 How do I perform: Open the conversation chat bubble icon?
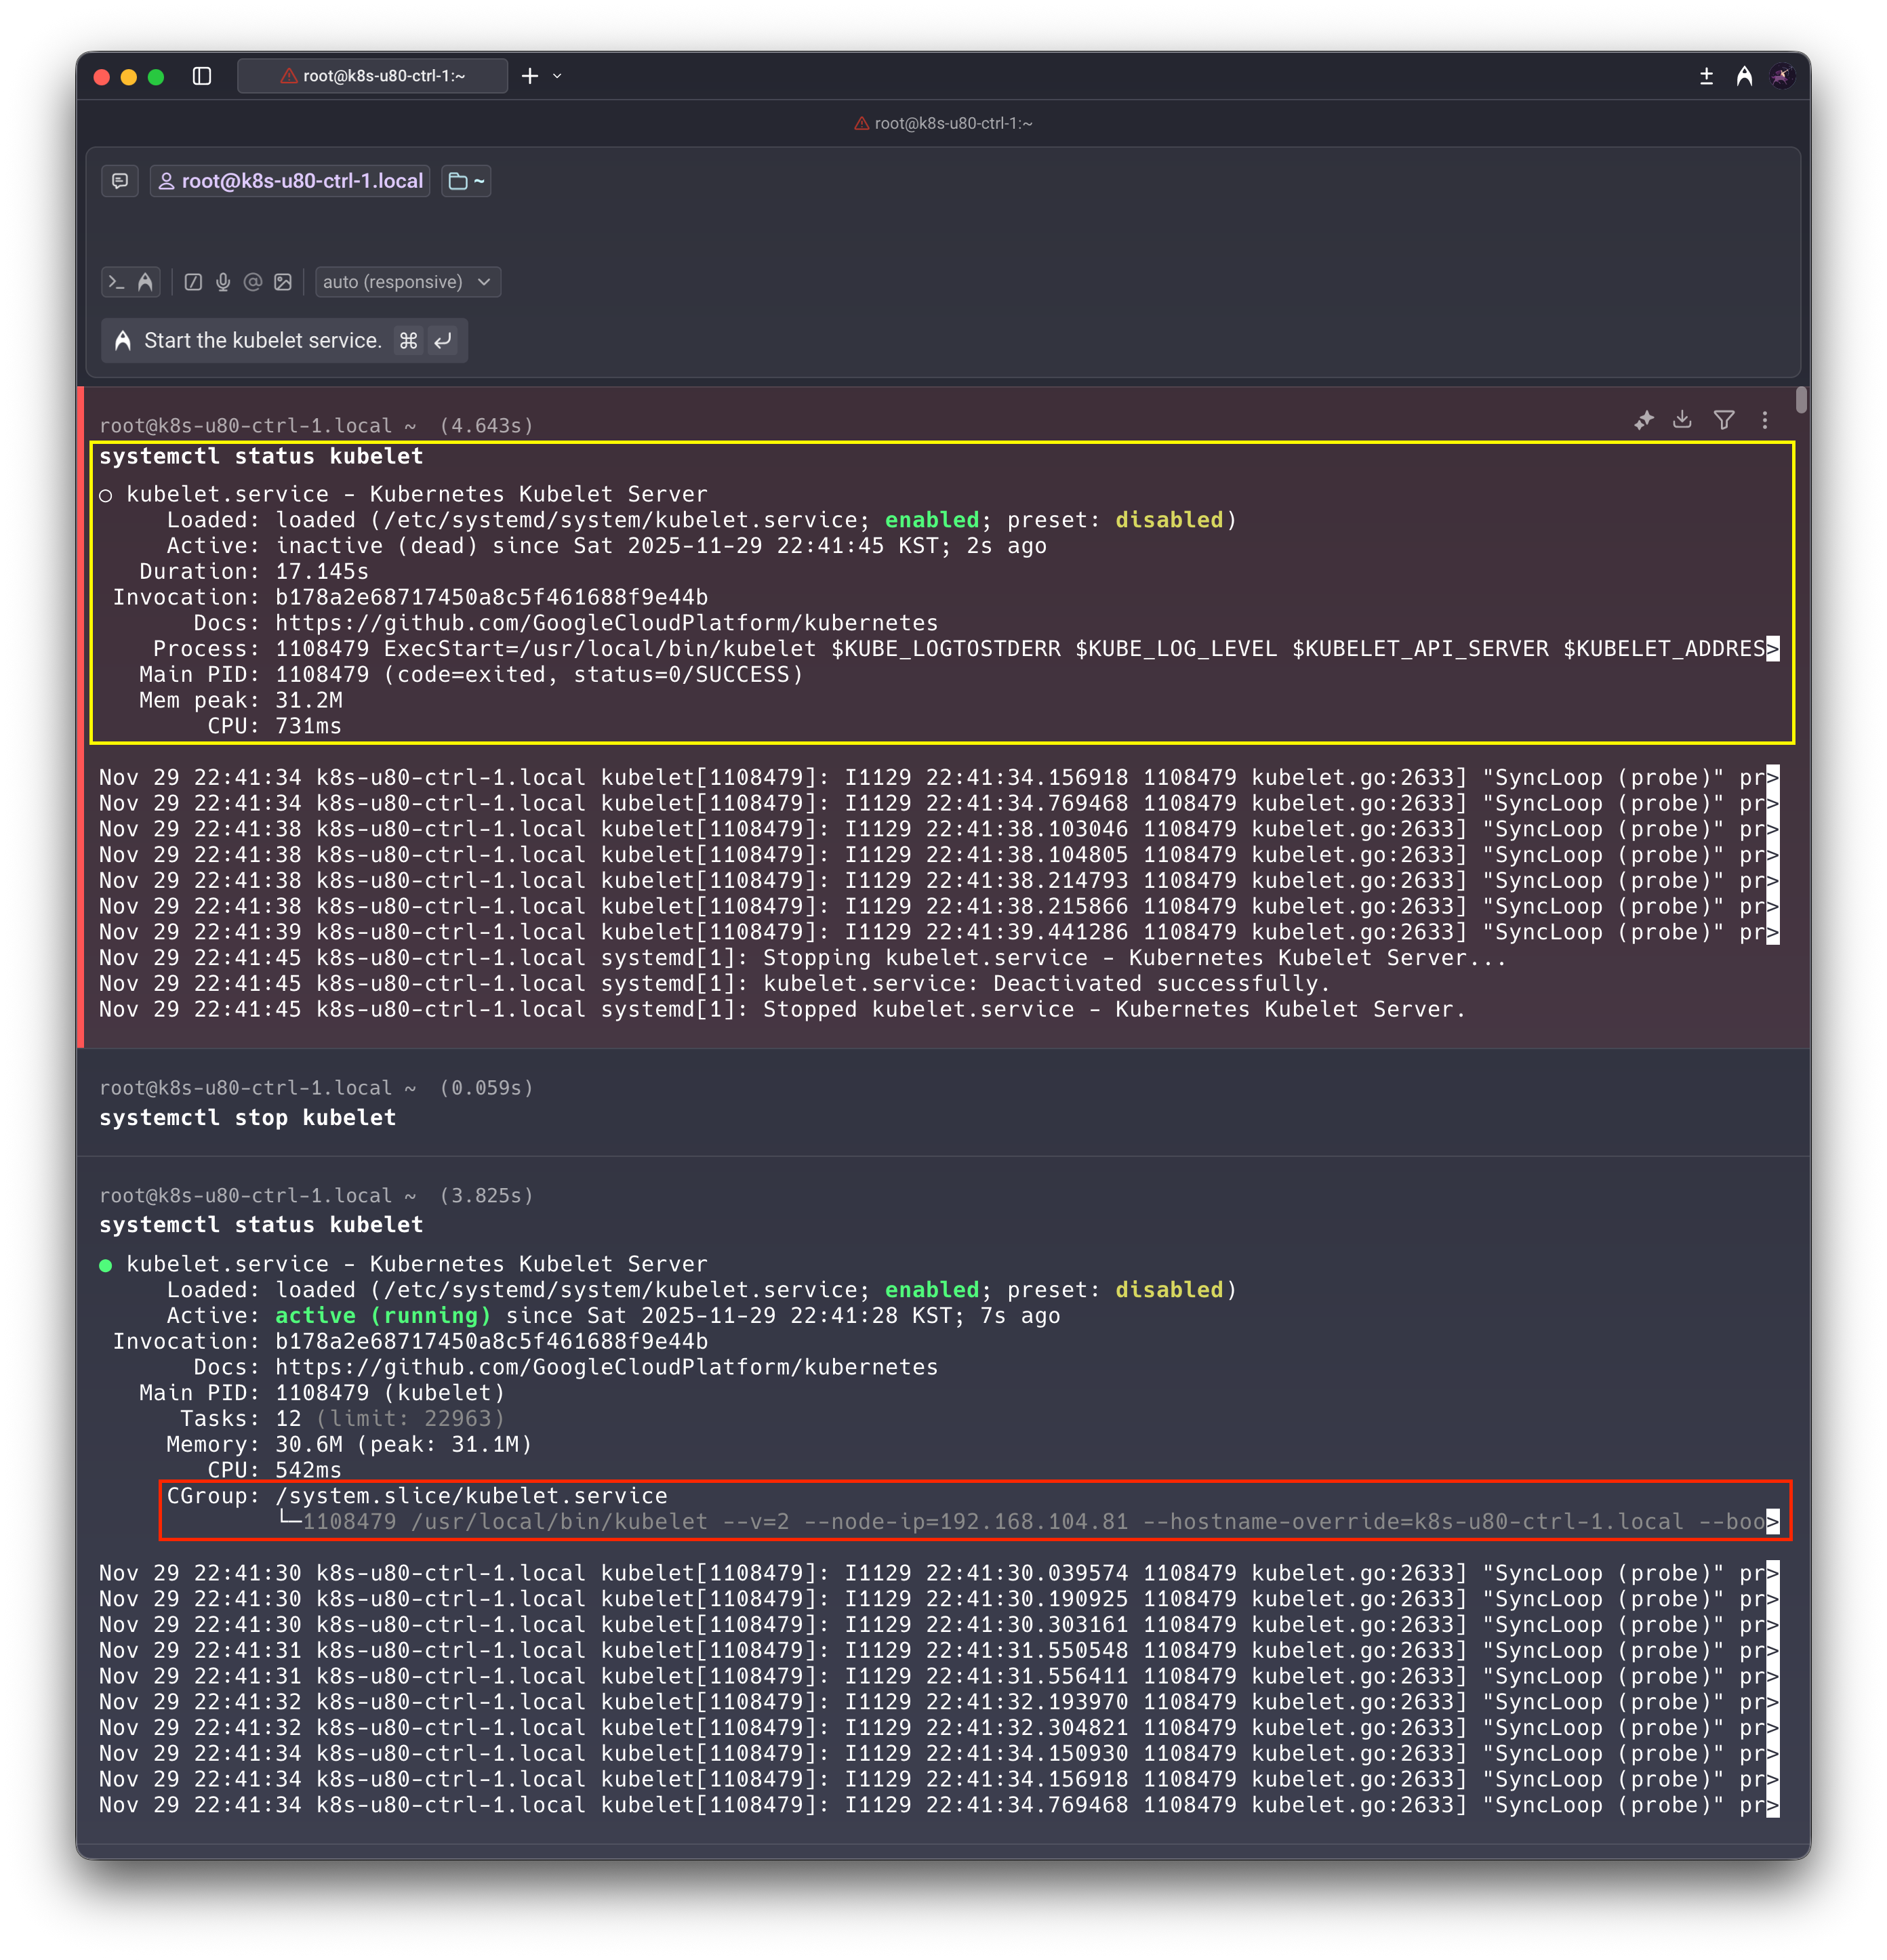coord(120,181)
